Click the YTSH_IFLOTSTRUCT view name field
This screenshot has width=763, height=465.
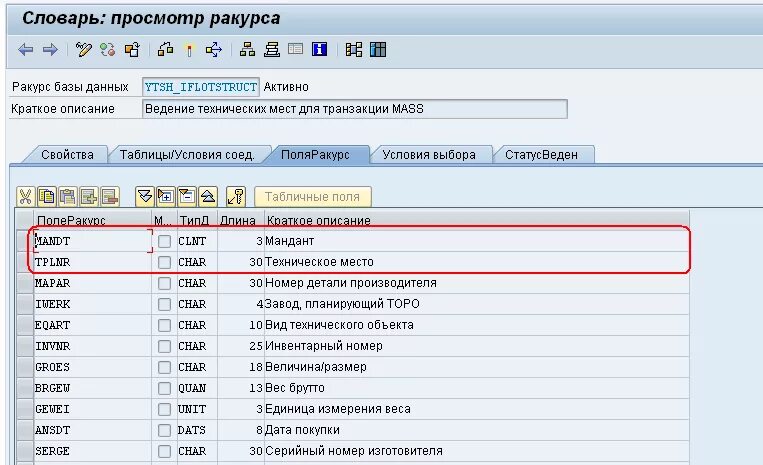tap(200, 87)
